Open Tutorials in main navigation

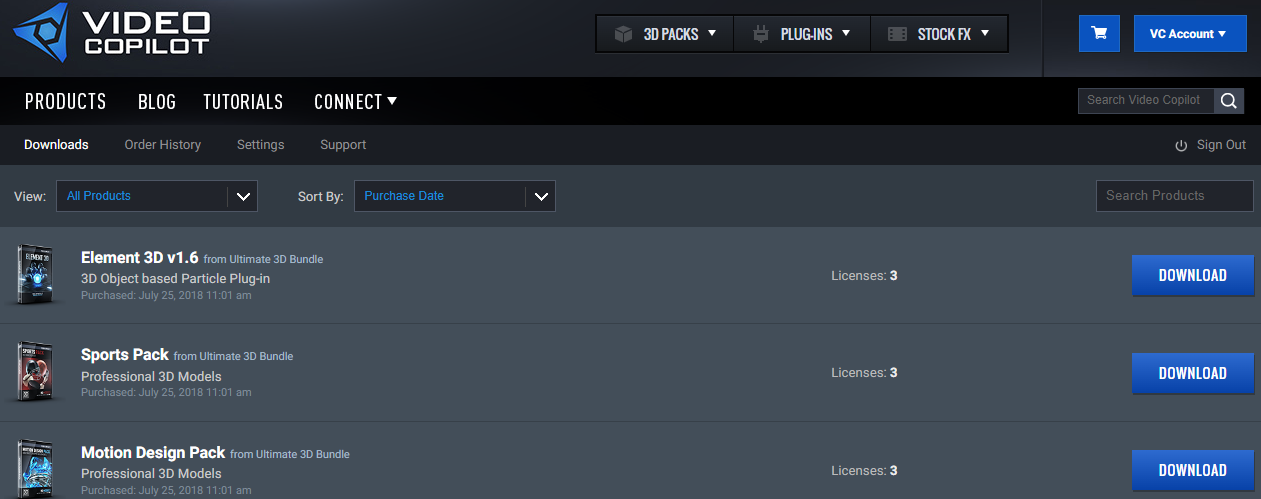pos(243,102)
